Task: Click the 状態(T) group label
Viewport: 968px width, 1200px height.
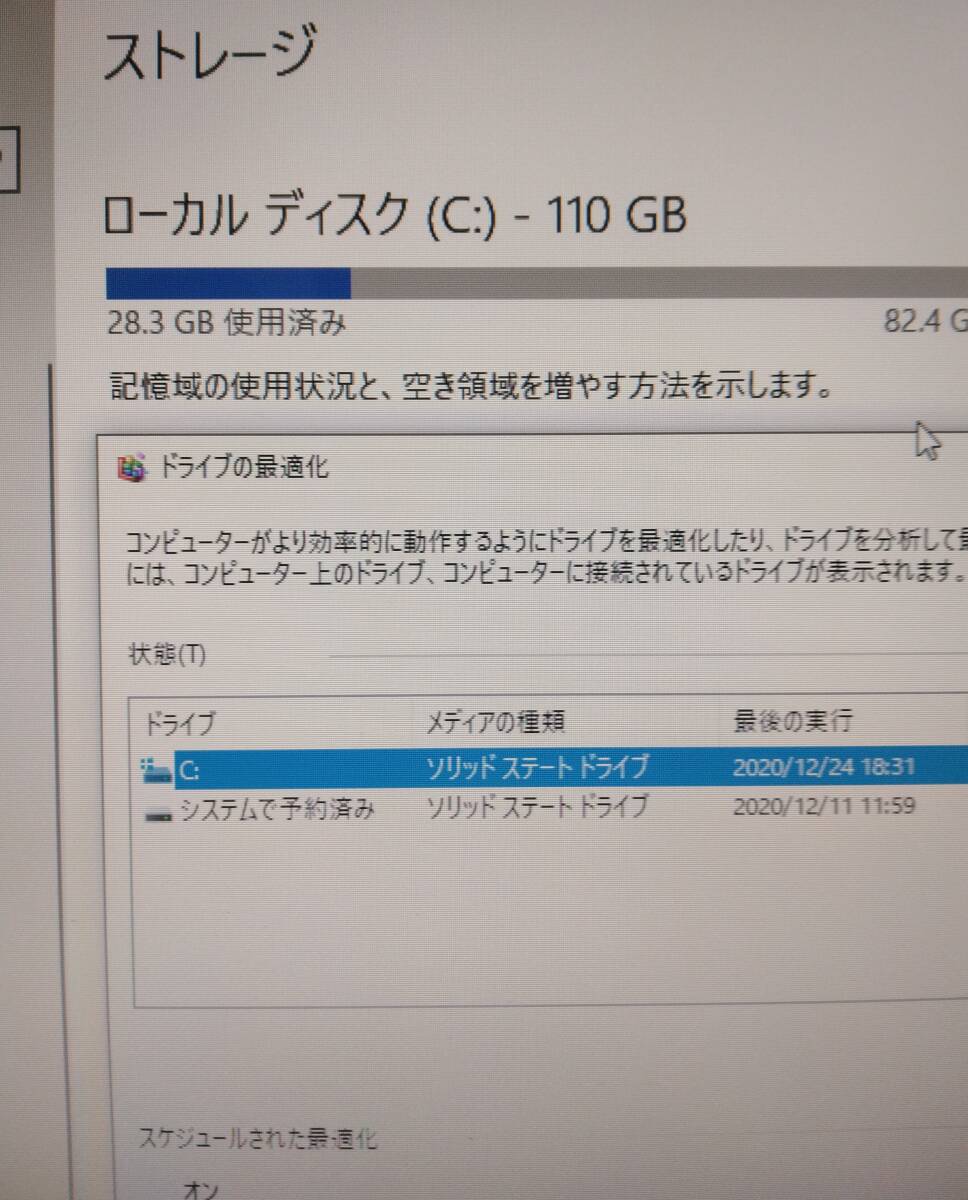Action: click(167, 655)
